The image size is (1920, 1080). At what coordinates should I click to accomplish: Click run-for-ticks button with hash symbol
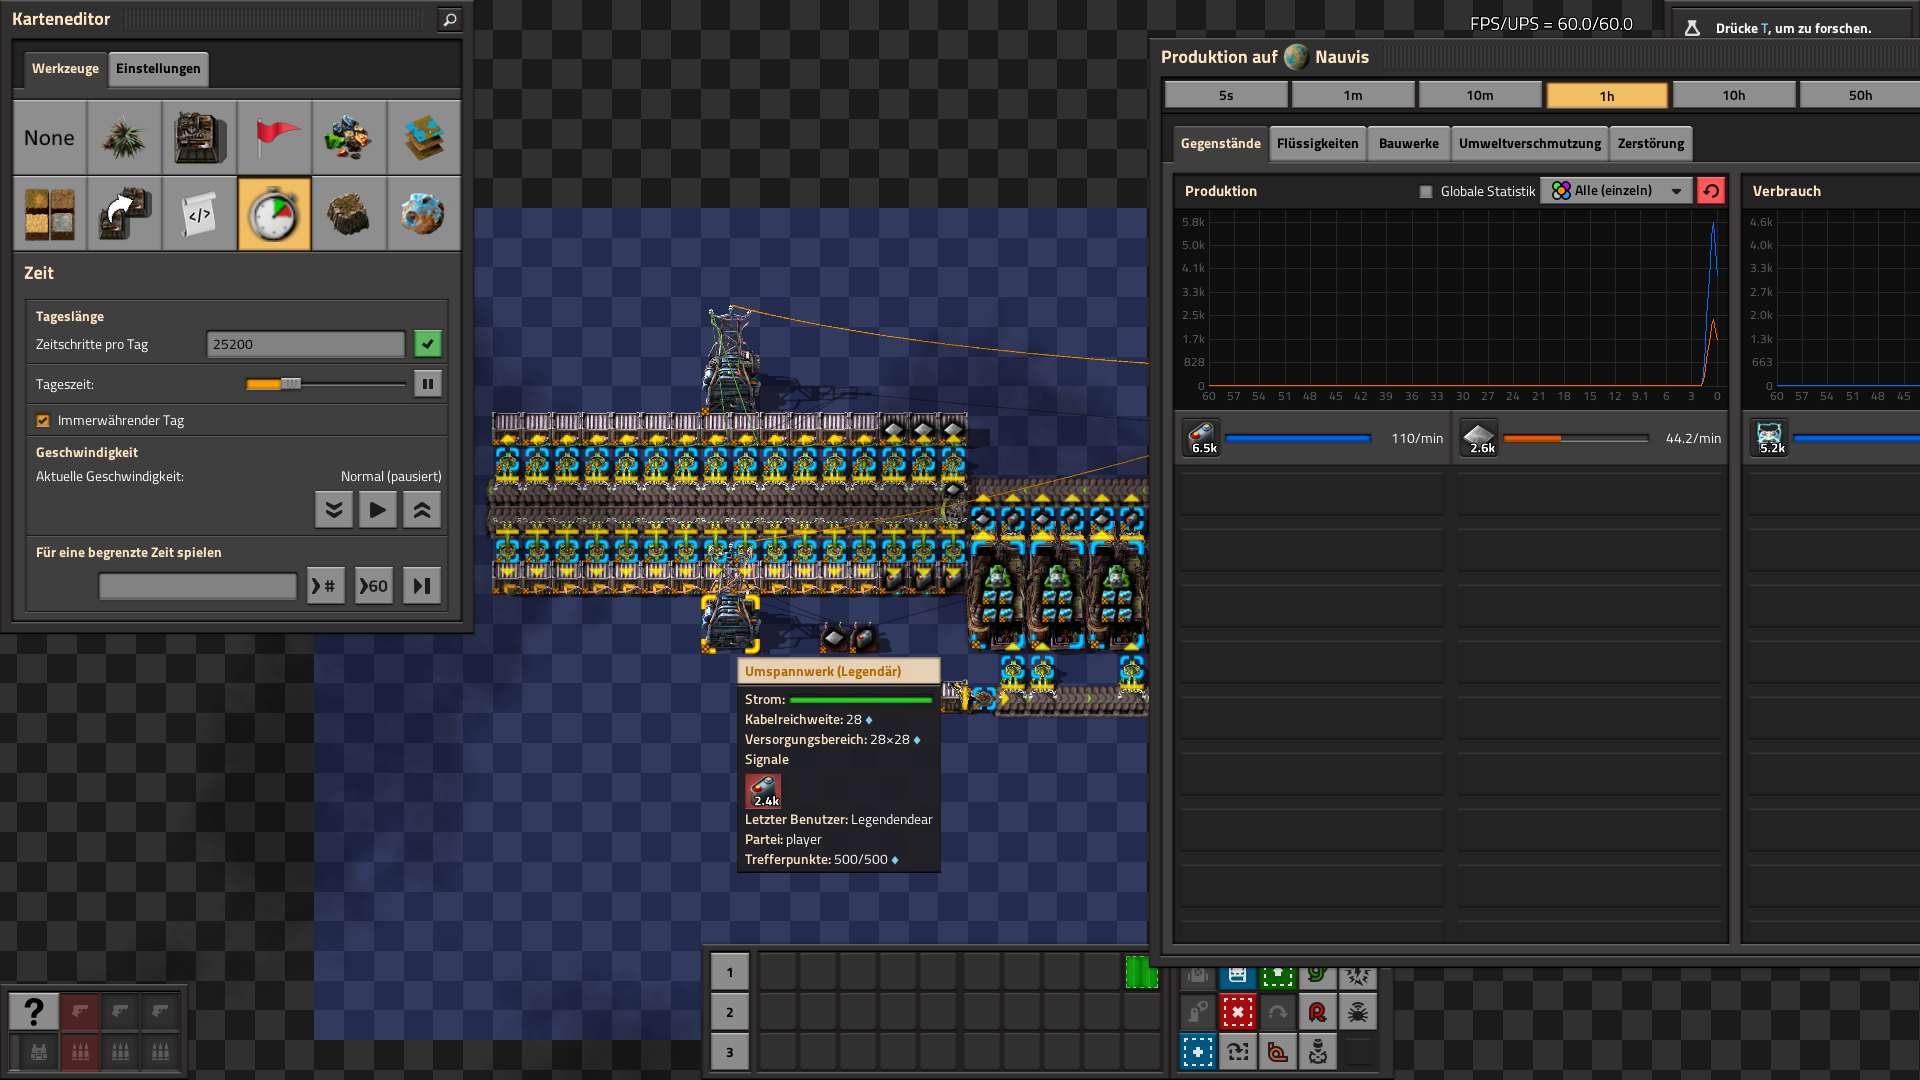(325, 586)
